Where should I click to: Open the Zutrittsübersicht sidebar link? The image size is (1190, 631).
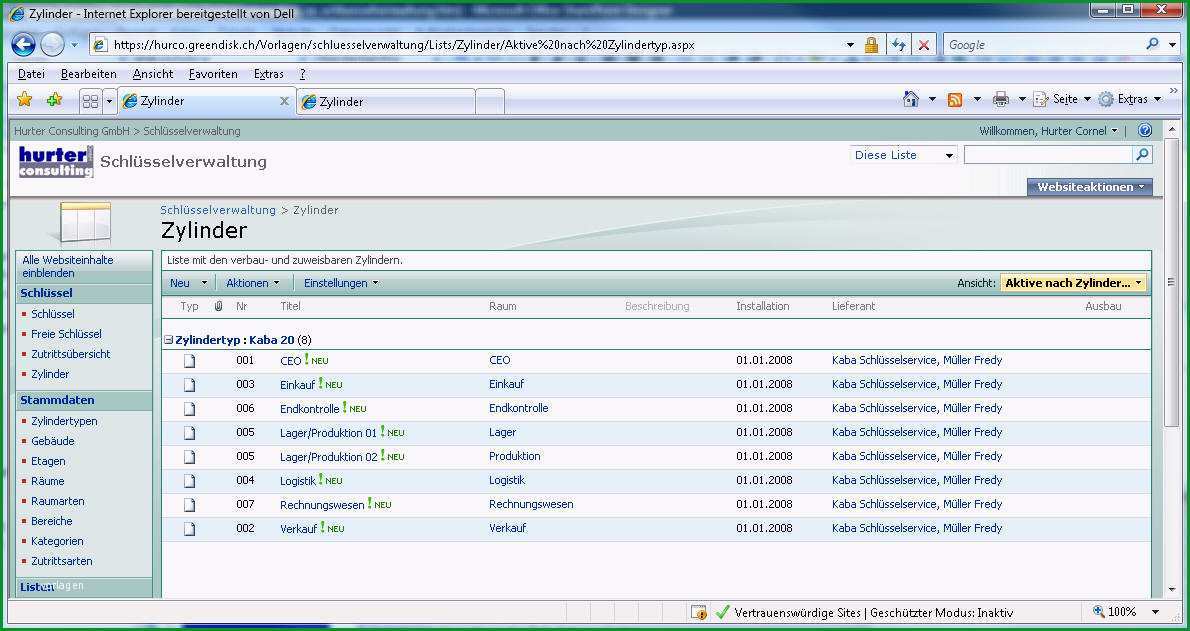[71, 354]
